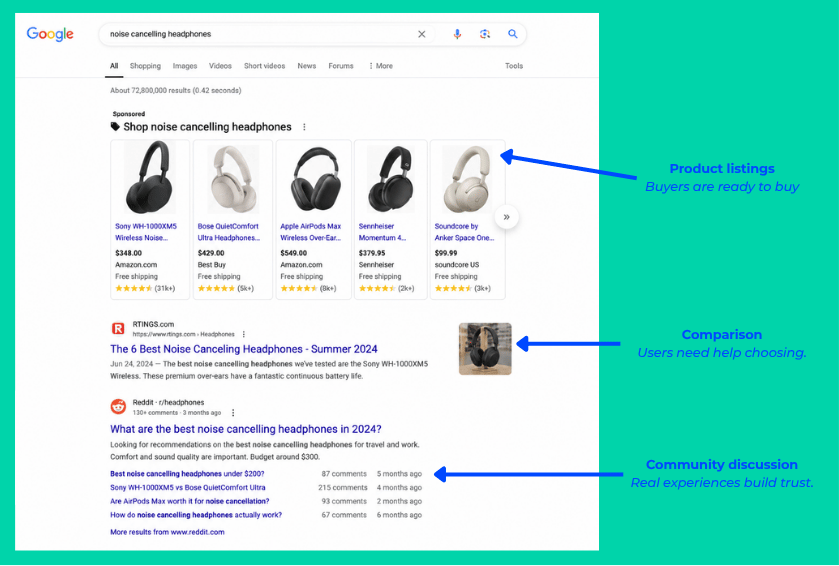Click the Sony WH-1000XM5 Wireless Noise title link
Image resolution: width=839 pixels, height=566 pixels.
point(146,232)
